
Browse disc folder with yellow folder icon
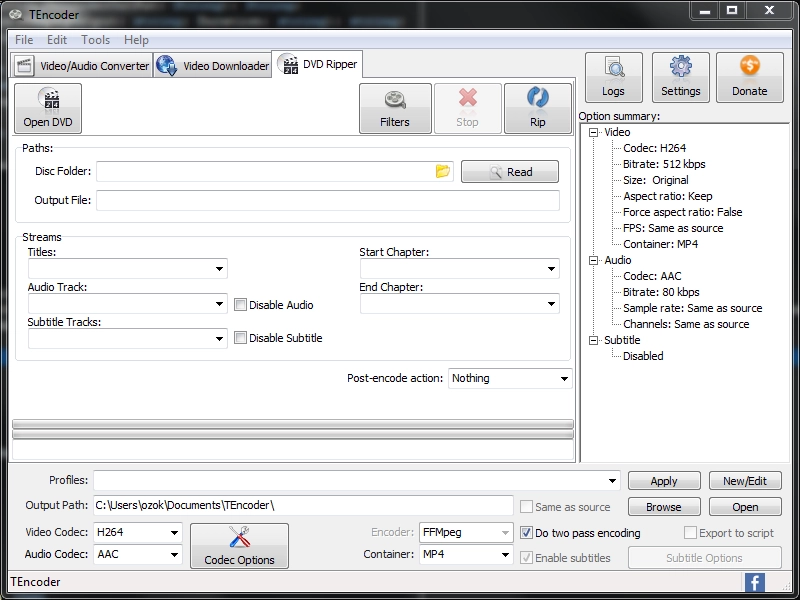[443, 171]
